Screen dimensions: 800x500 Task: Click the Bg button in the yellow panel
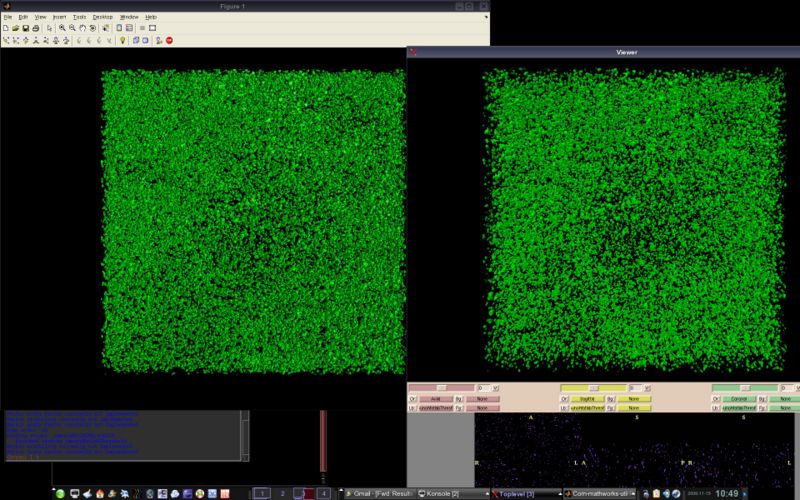coord(611,399)
